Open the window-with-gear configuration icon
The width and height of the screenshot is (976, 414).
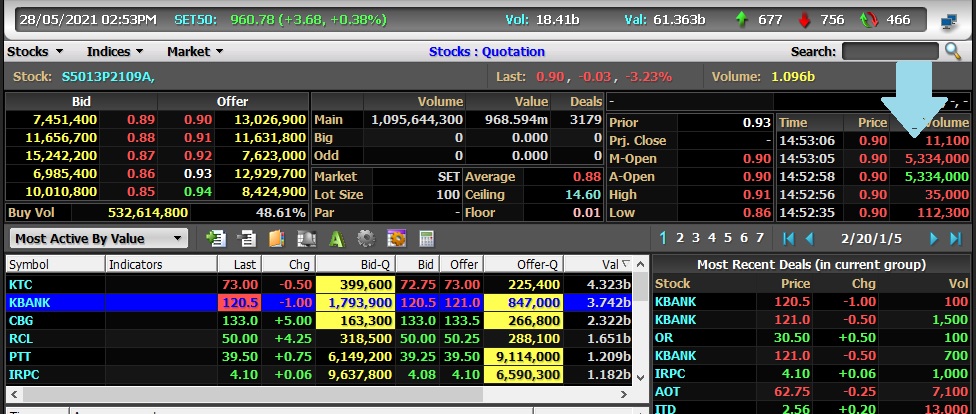point(396,238)
